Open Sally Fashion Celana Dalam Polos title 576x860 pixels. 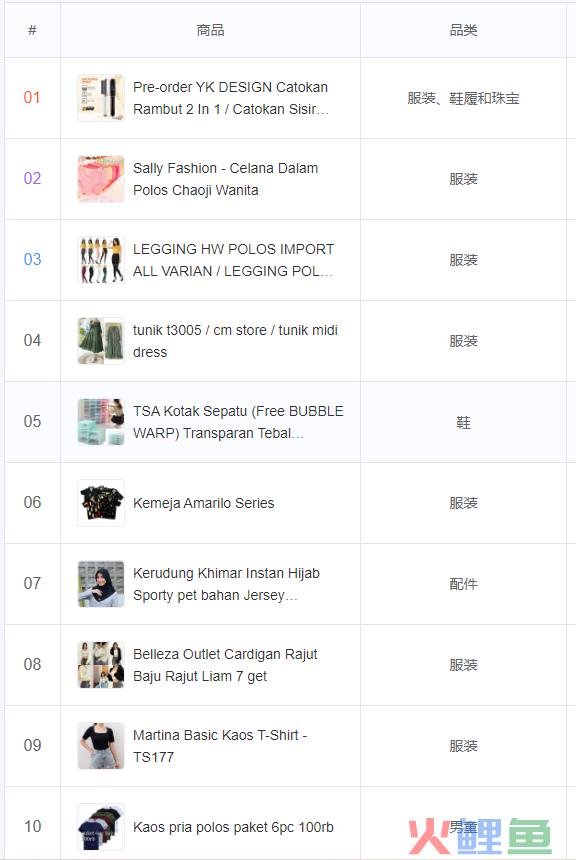coord(225,179)
